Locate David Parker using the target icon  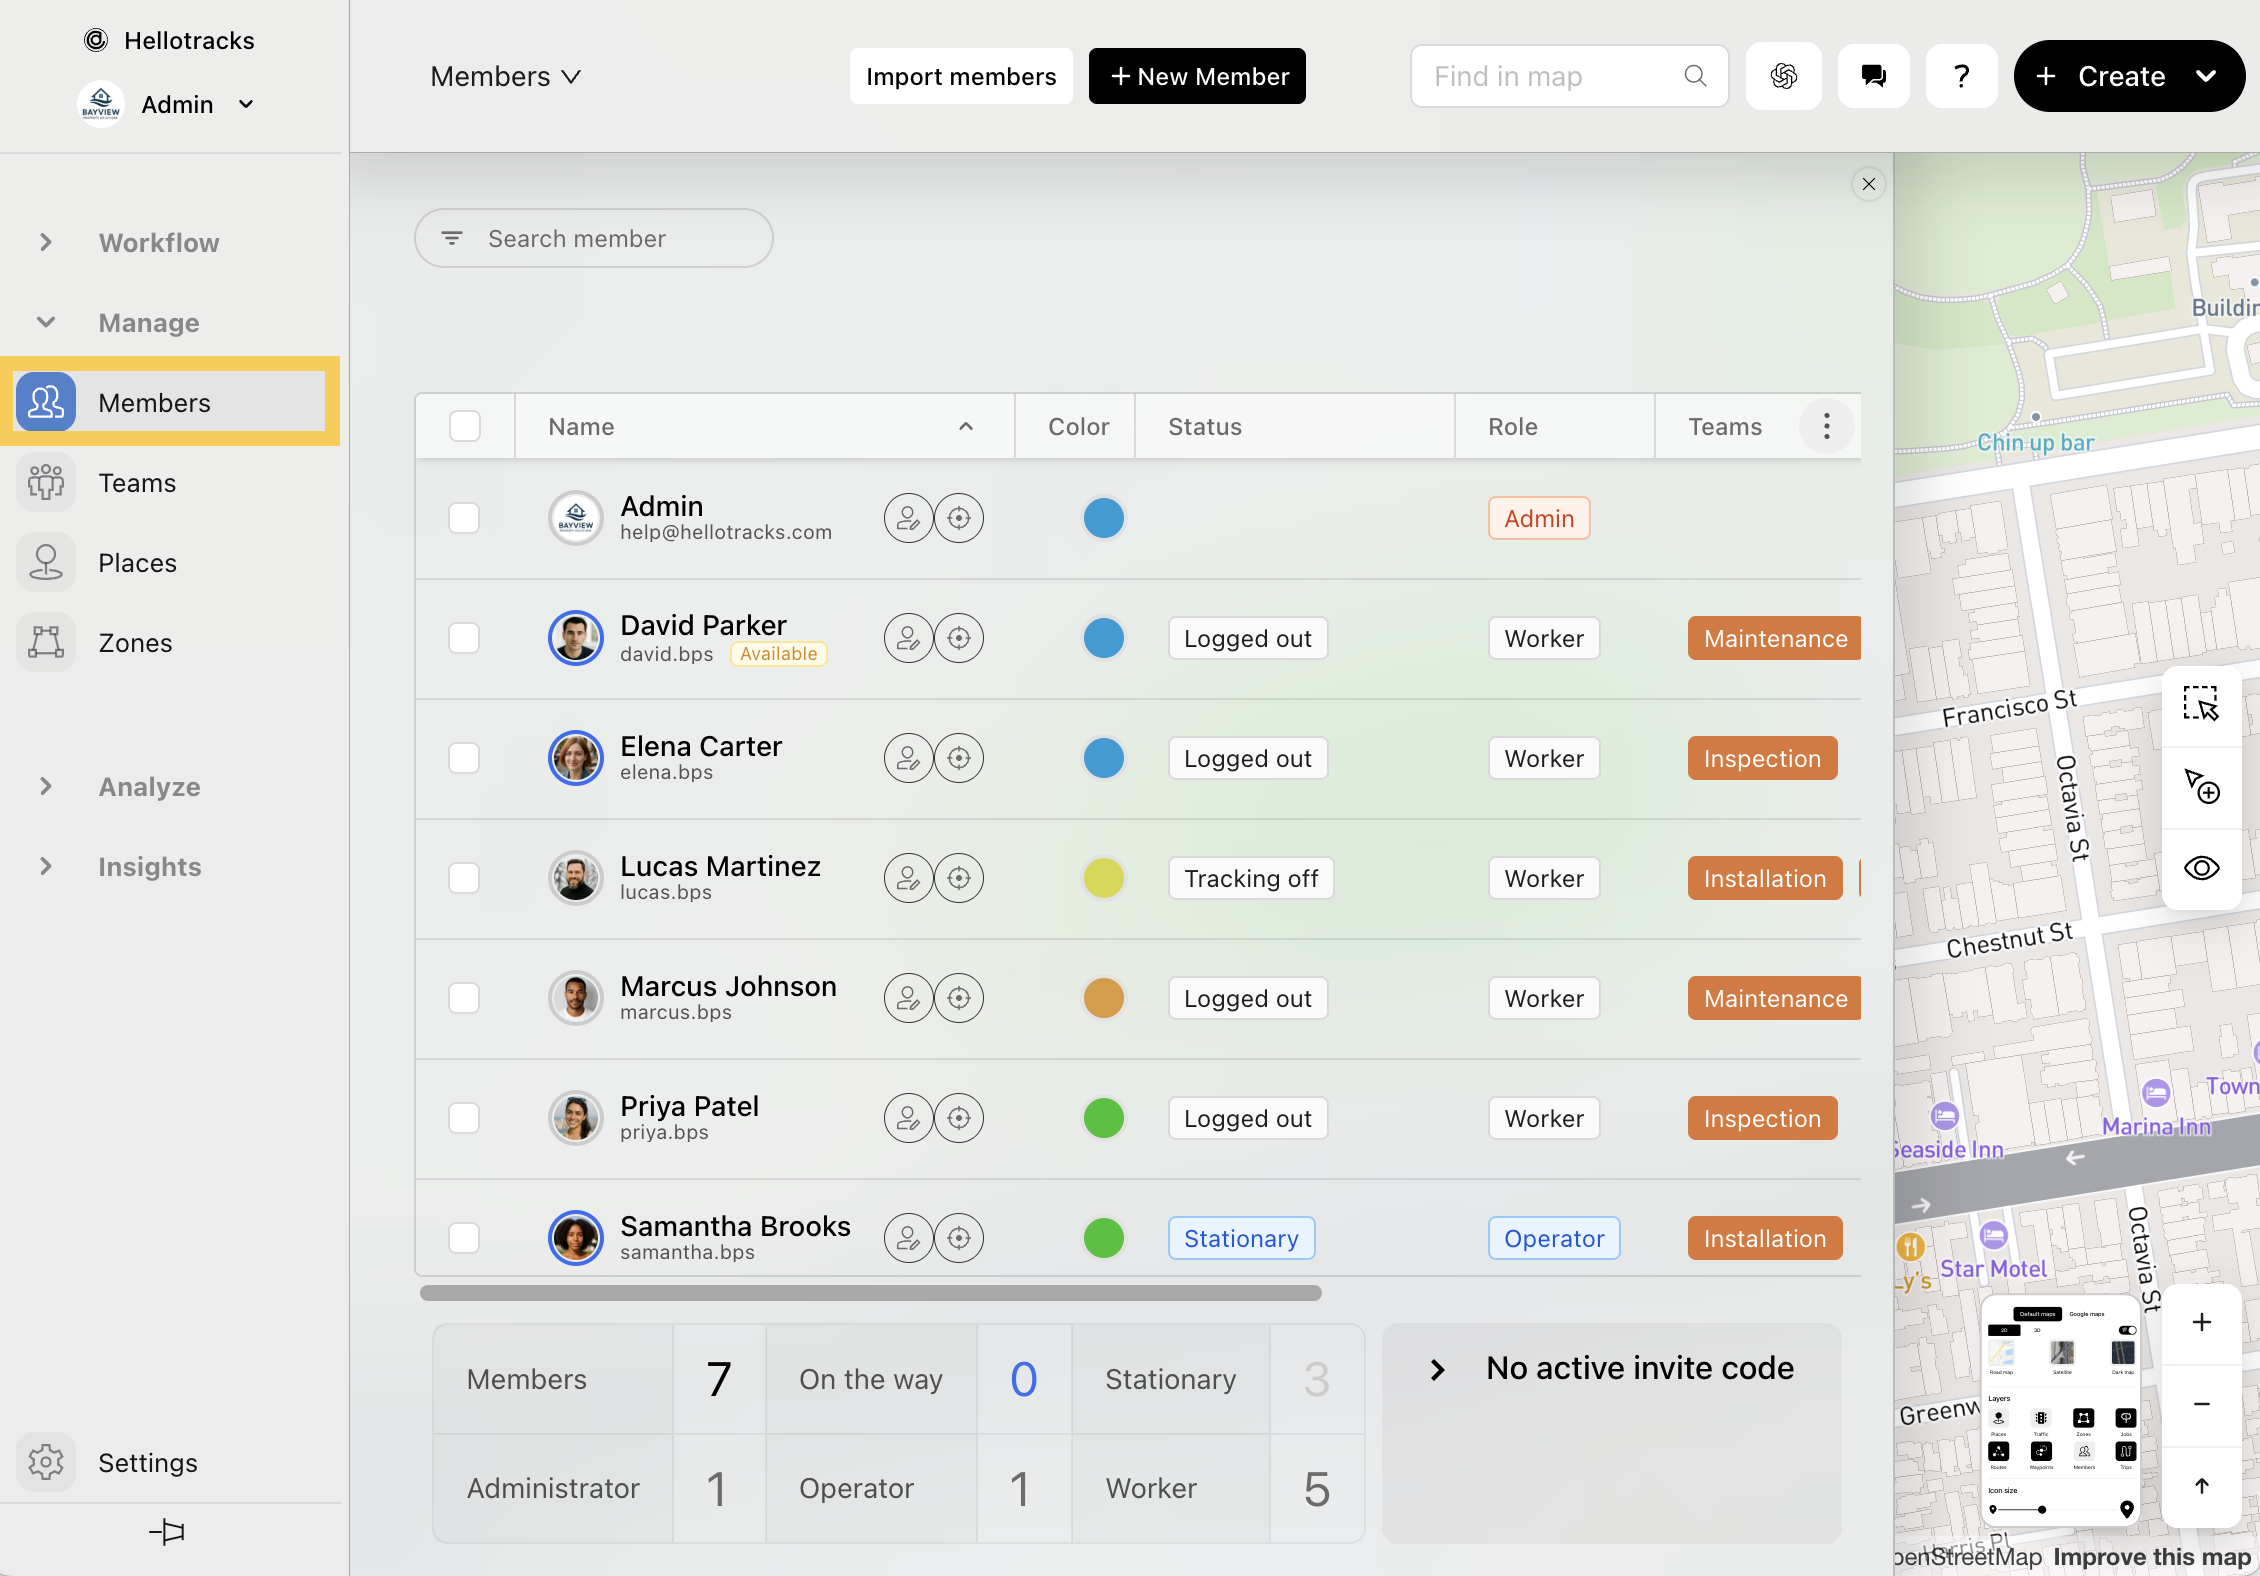pyautogui.click(x=958, y=638)
